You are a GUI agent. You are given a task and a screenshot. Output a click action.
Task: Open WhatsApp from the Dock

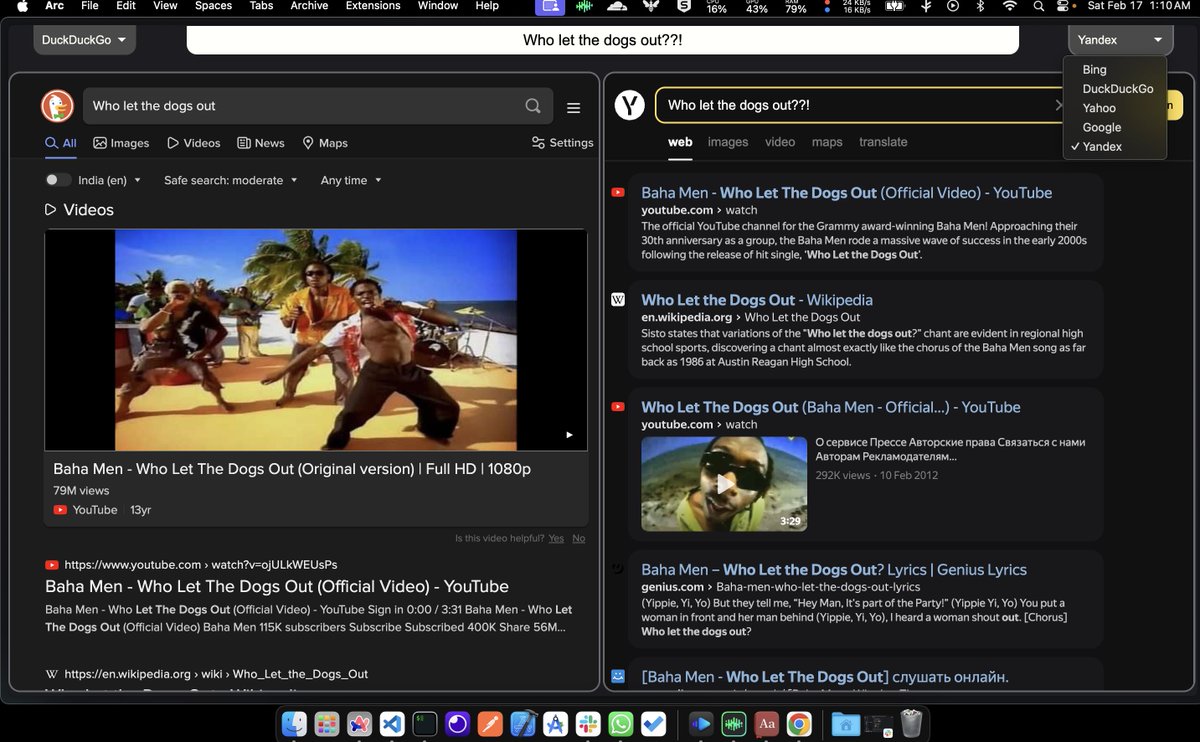click(x=620, y=723)
